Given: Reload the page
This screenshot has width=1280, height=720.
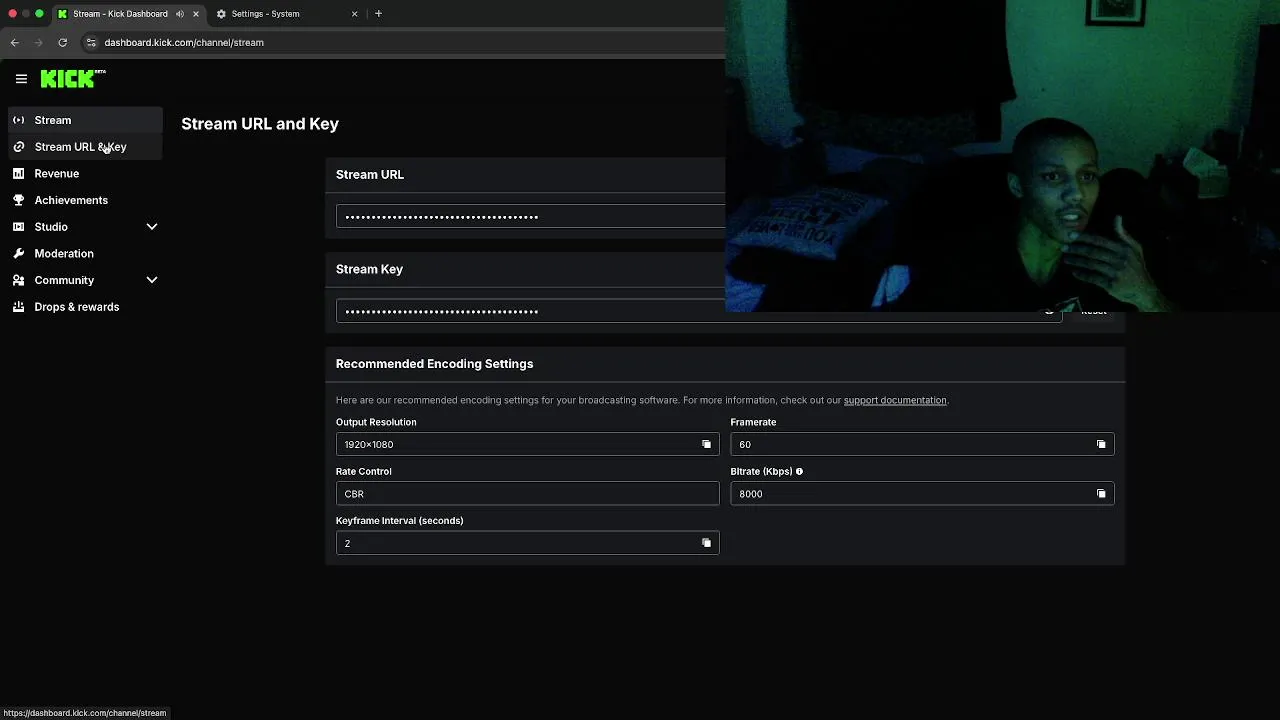Looking at the screenshot, I should click(x=62, y=42).
